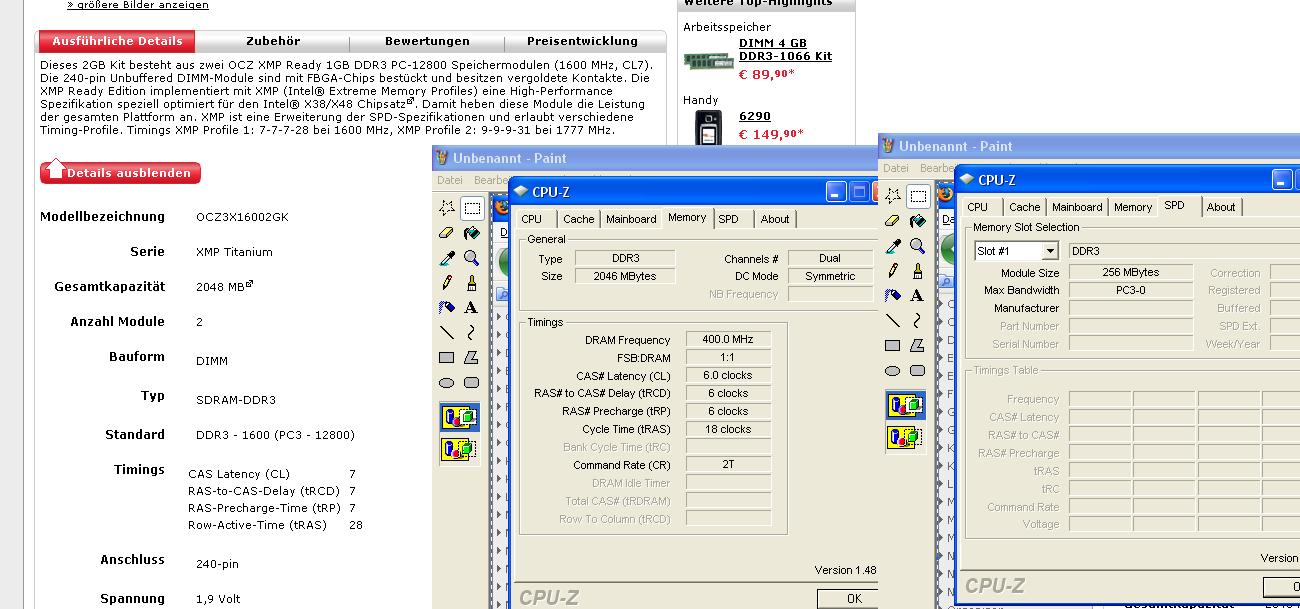Select Free-Form Select tool in Paint beside CPU-Z Memory window
Viewport: 1300px width, 609px height.
446,208
